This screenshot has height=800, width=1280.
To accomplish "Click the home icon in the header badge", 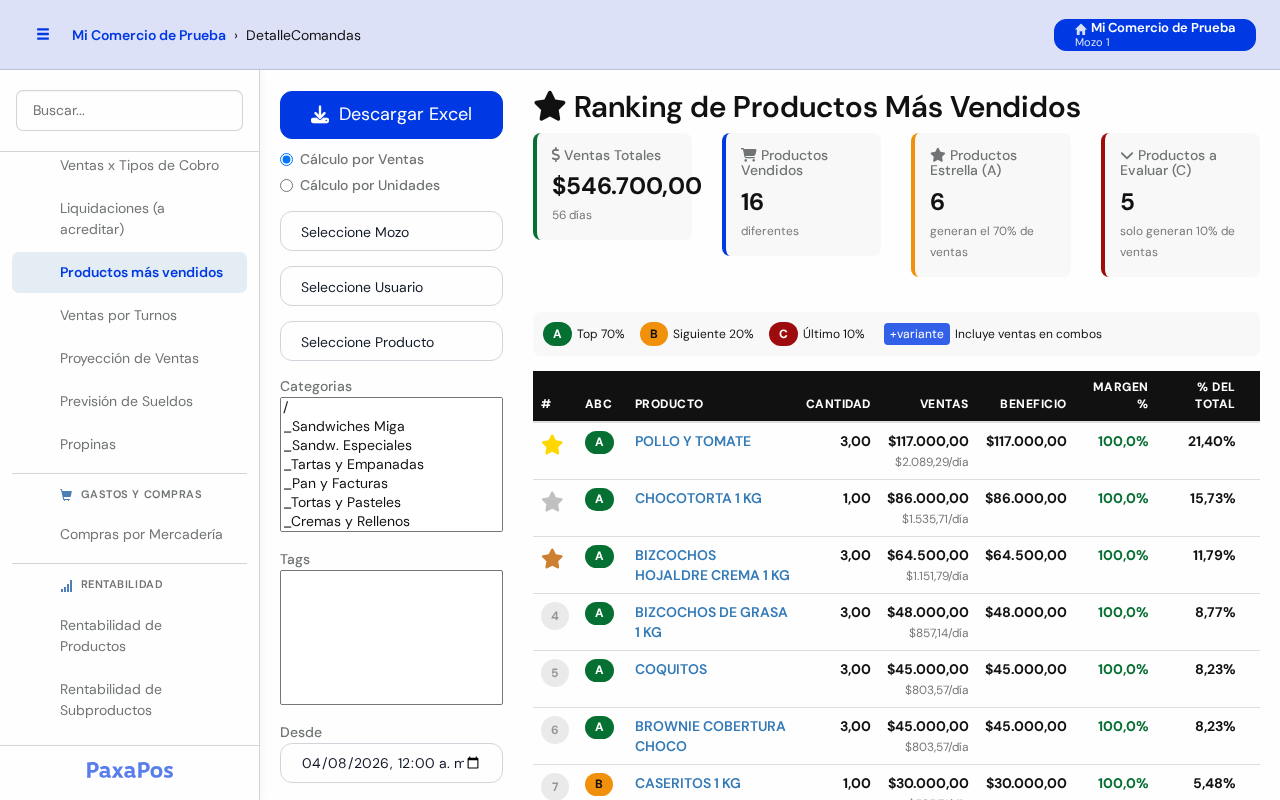I will (x=1081, y=29).
